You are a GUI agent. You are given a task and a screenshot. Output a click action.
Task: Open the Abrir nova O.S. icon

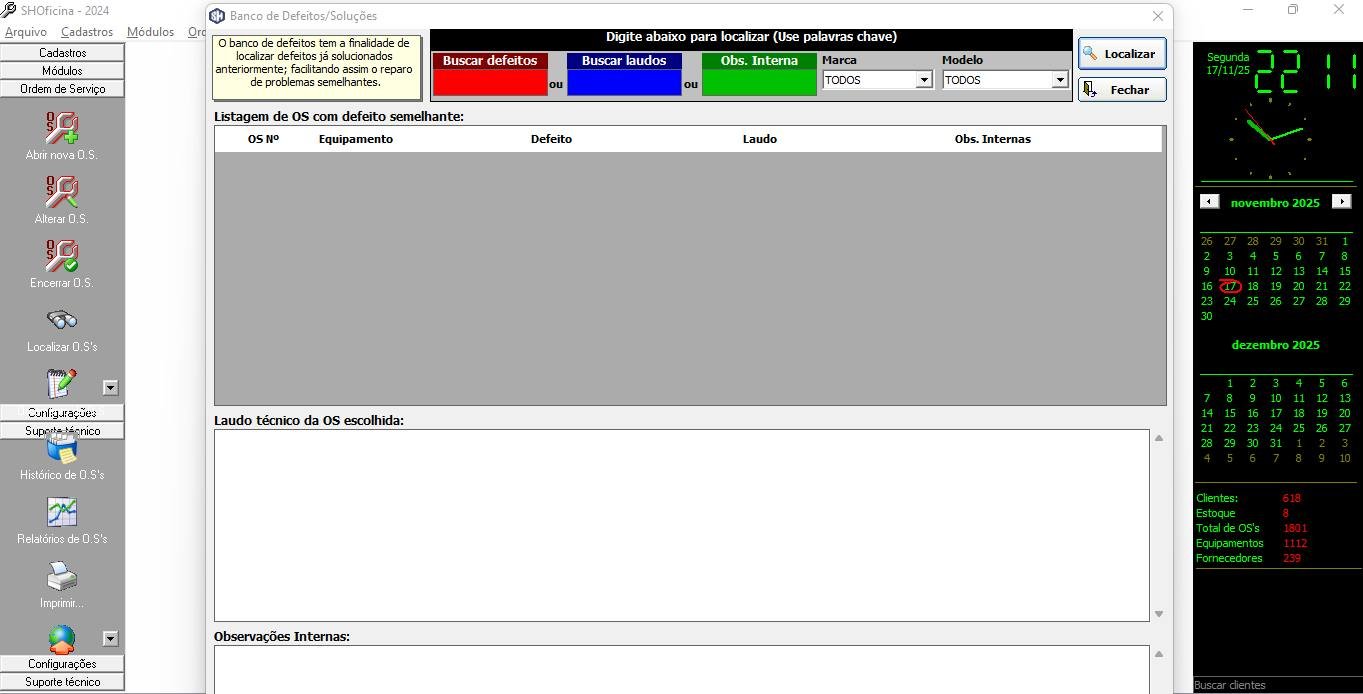62,128
